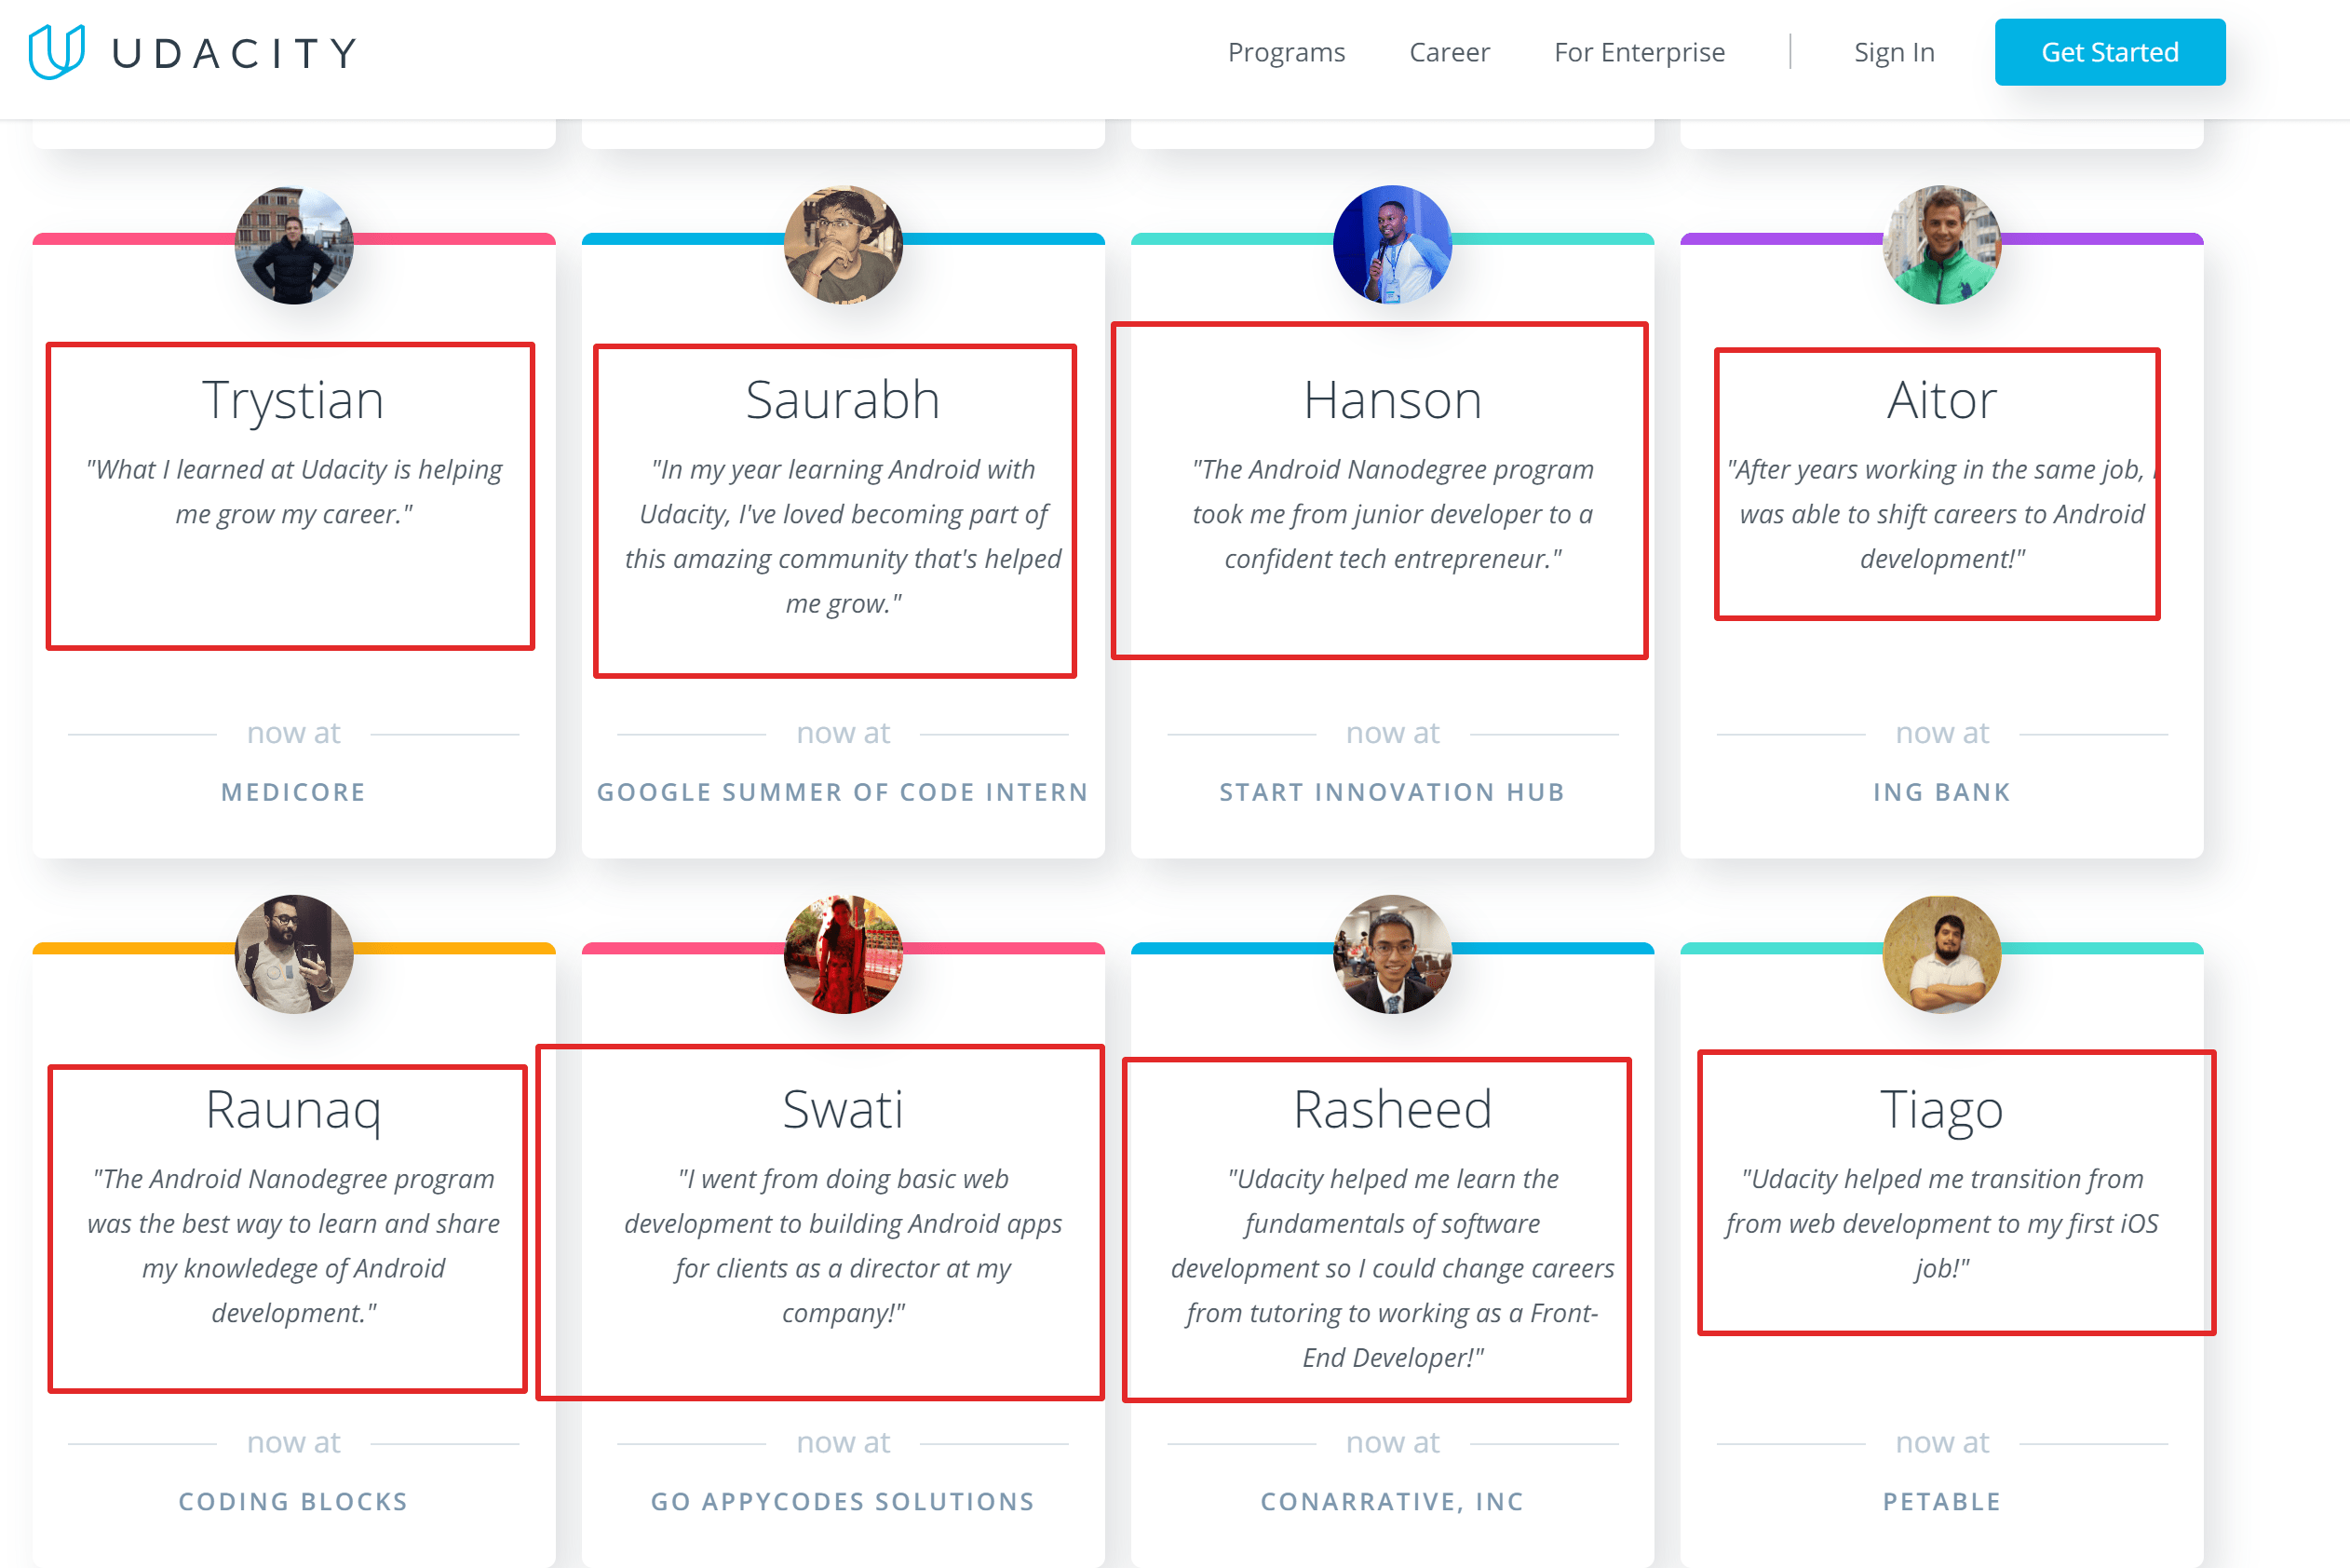Select the Start Innovation Hub label
Image resolution: width=2350 pixels, height=1568 pixels.
click(1392, 792)
